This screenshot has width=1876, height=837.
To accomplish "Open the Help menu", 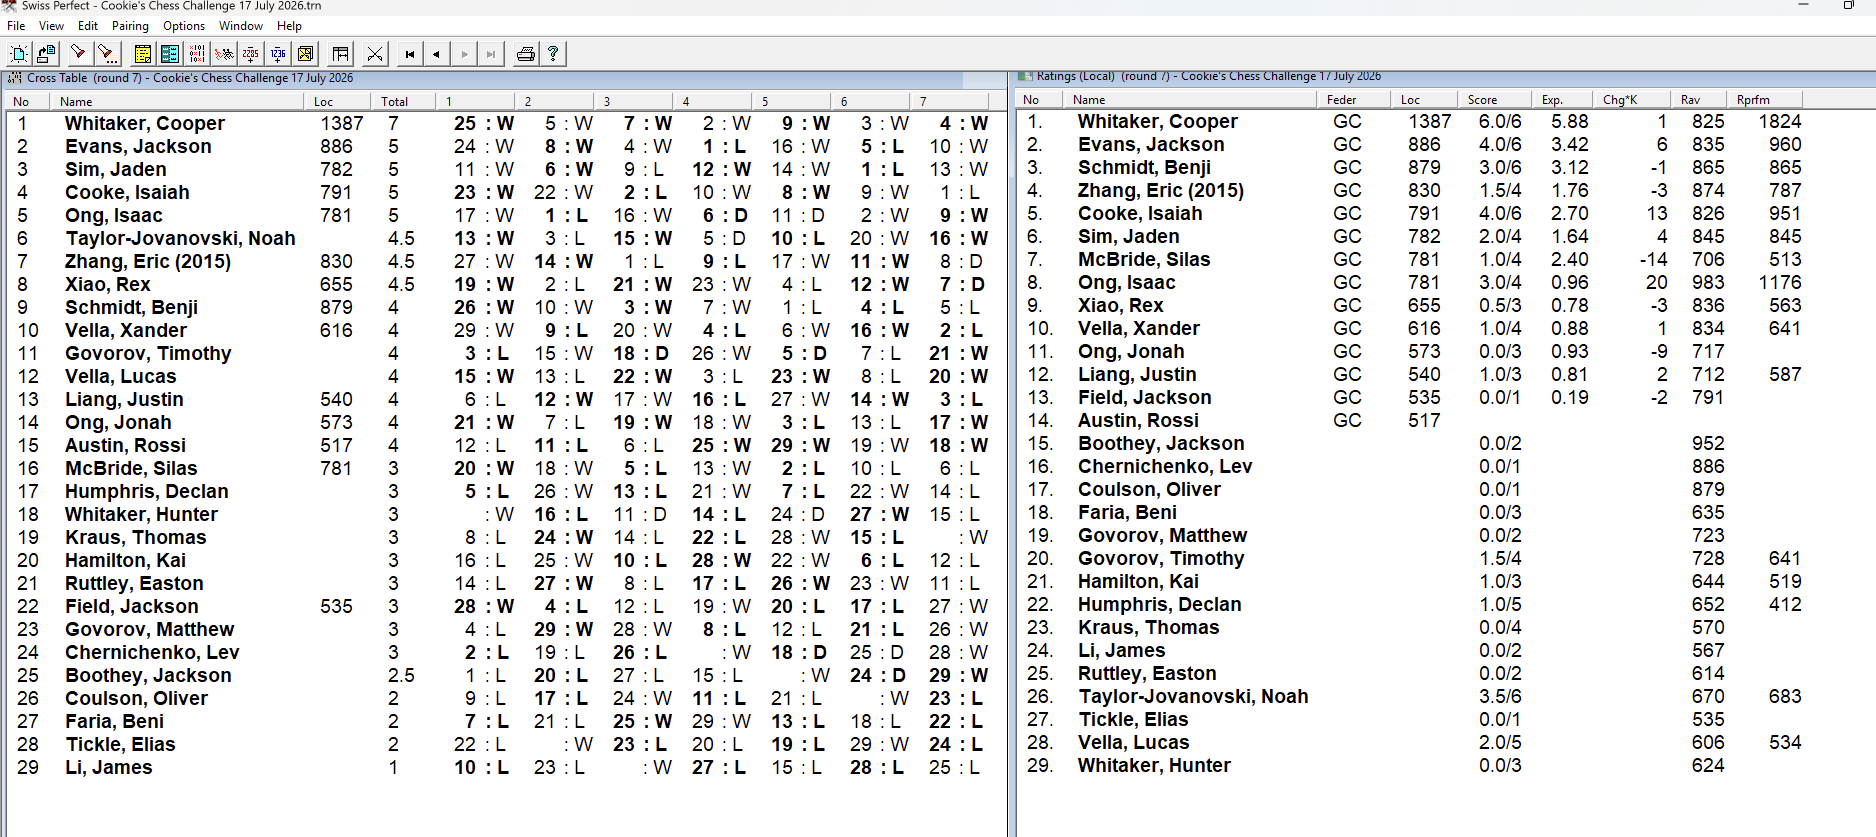I will coord(289,26).
